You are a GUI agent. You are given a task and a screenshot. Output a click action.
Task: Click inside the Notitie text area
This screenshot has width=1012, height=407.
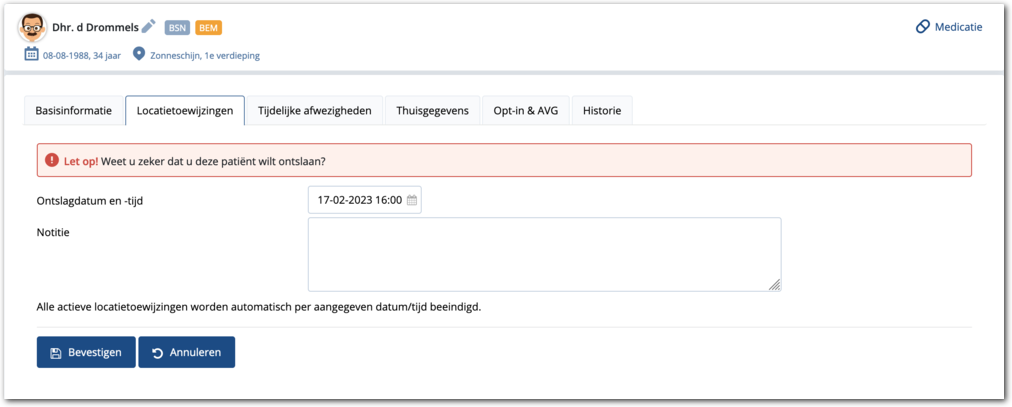click(544, 254)
